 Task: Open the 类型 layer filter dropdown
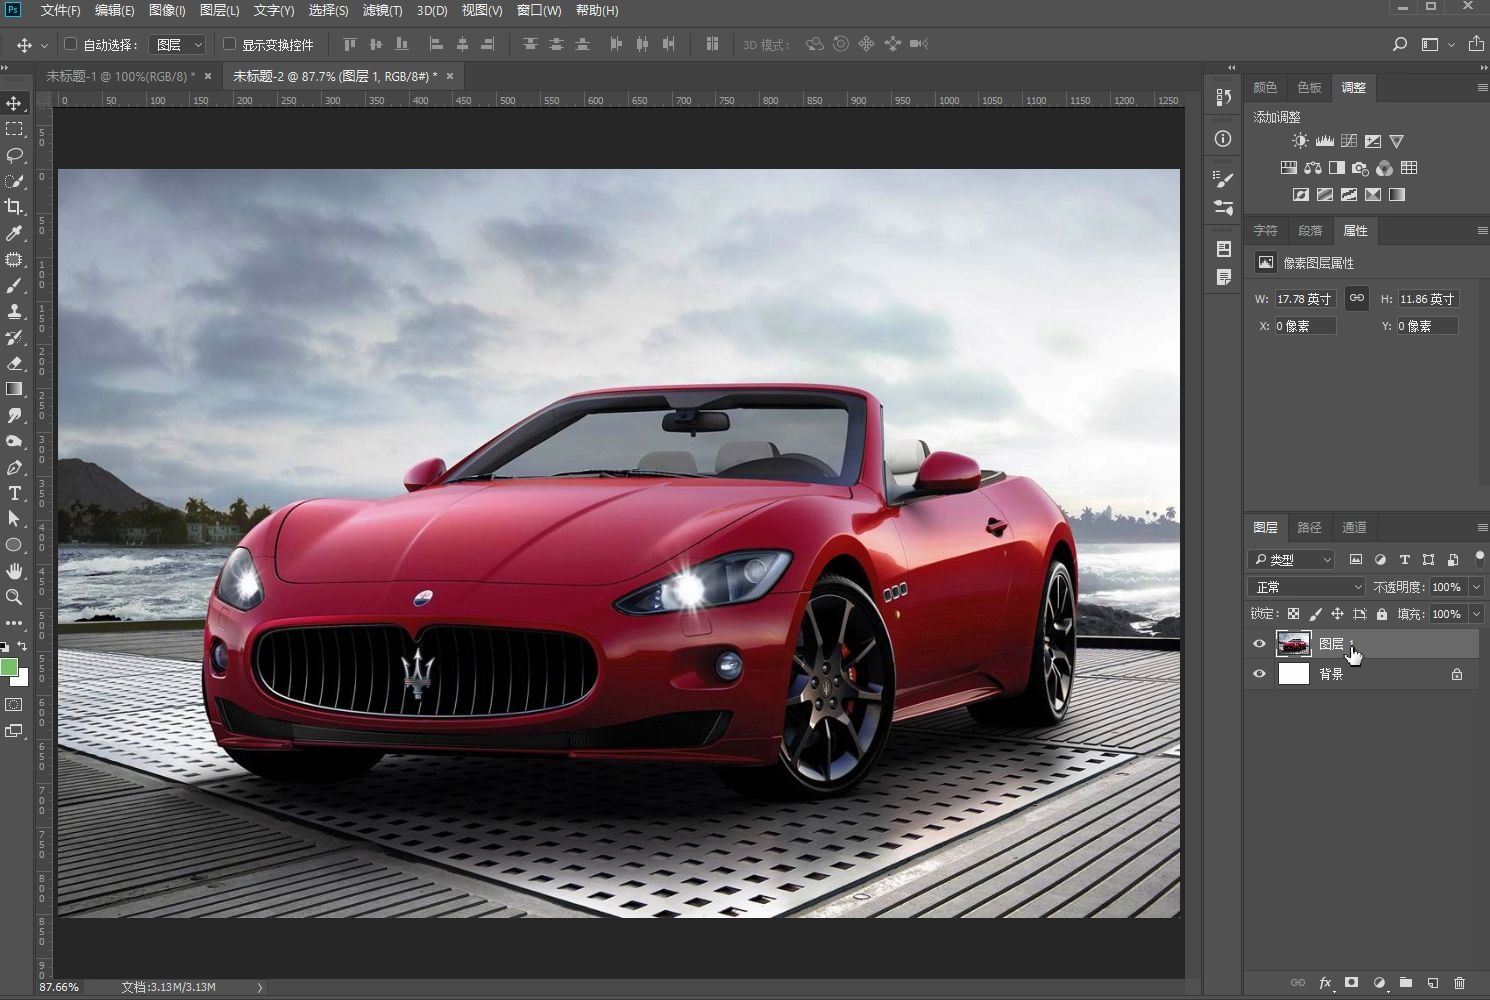(1292, 559)
